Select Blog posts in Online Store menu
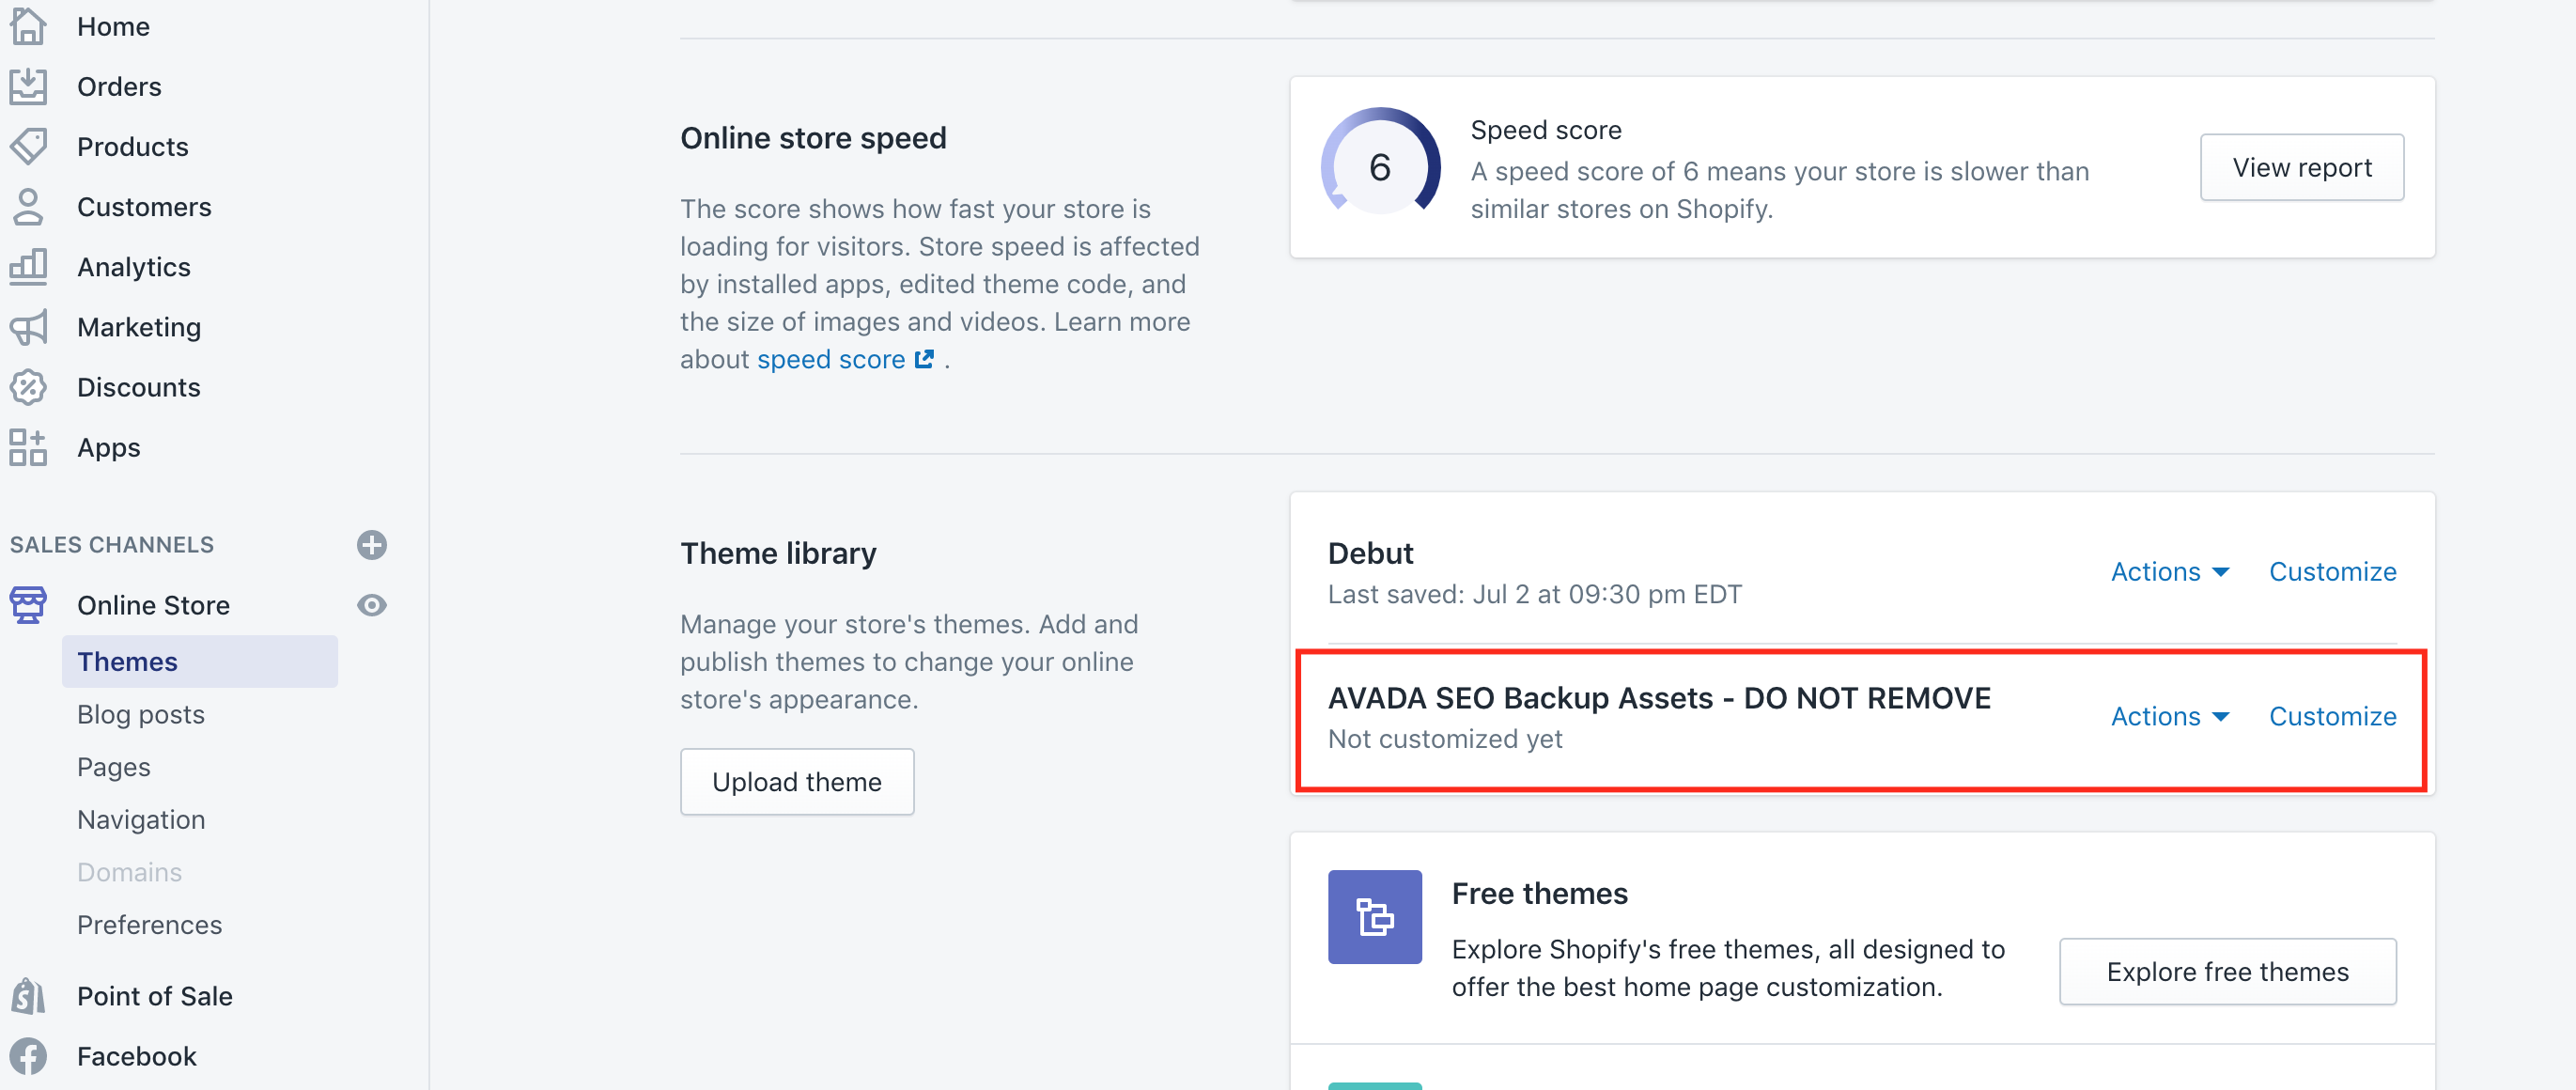 tap(141, 714)
